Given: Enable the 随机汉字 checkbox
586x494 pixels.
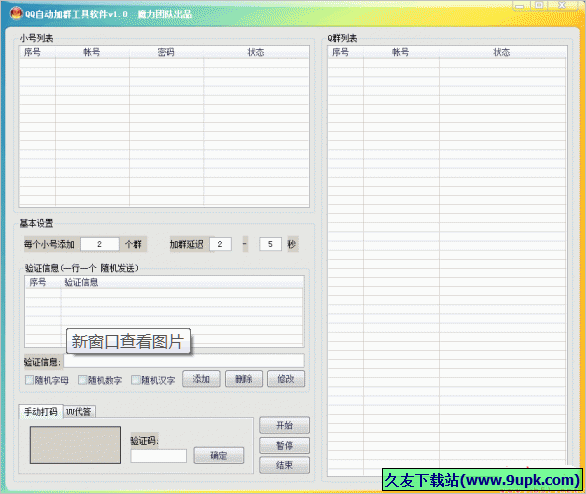Looking at the screenshot, I should (x=135, y=380).
